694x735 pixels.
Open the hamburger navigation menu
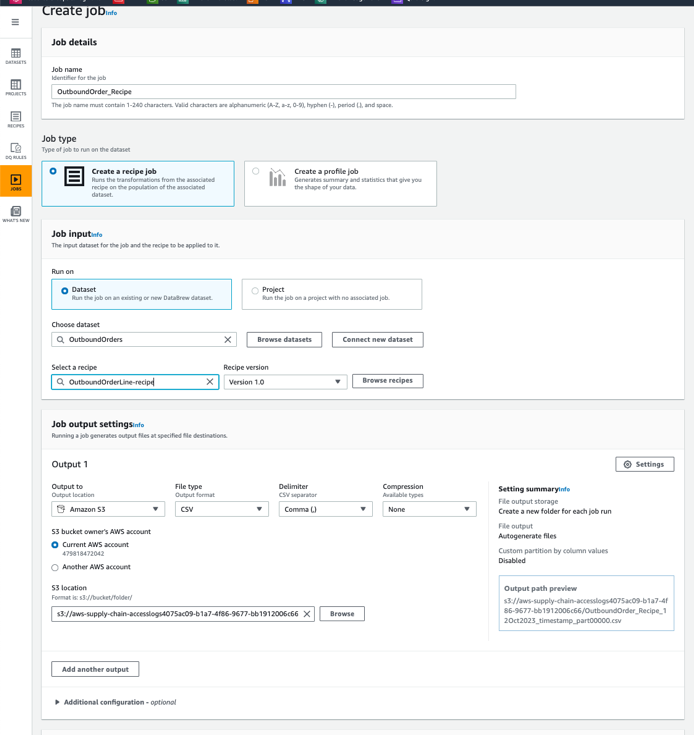(15, 22)
